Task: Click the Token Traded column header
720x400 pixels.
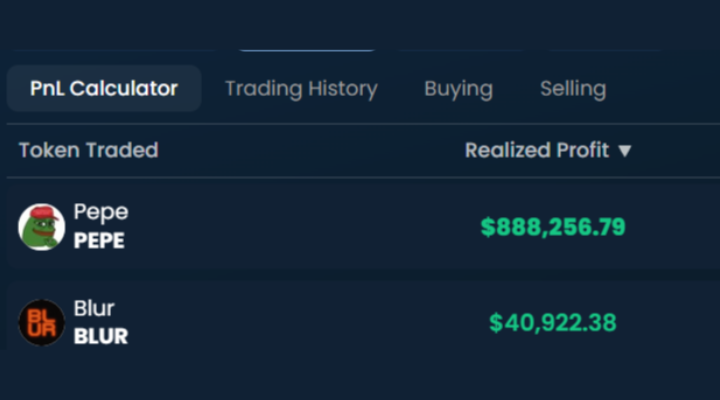Action: [x=88, y=151]
